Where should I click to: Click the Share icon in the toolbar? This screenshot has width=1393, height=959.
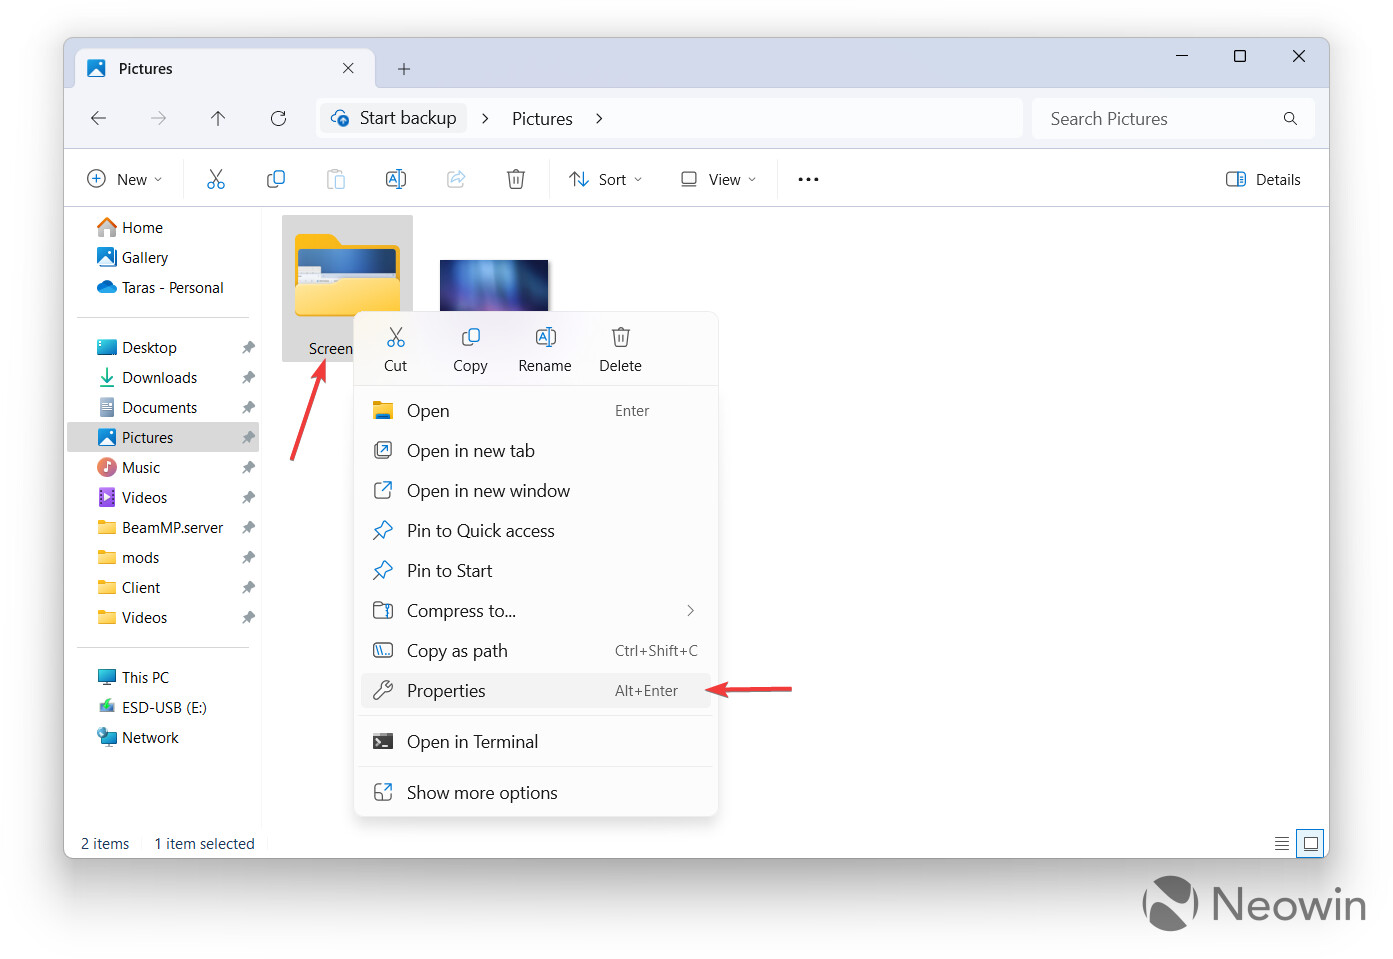click(x=456, y=179)
